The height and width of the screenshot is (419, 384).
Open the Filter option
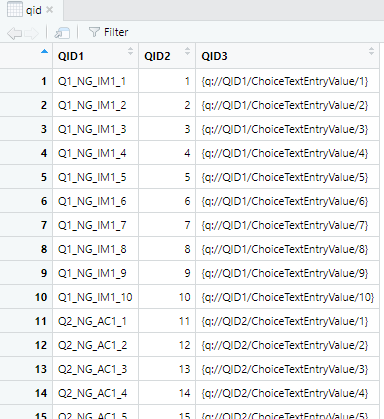point(108,32)
